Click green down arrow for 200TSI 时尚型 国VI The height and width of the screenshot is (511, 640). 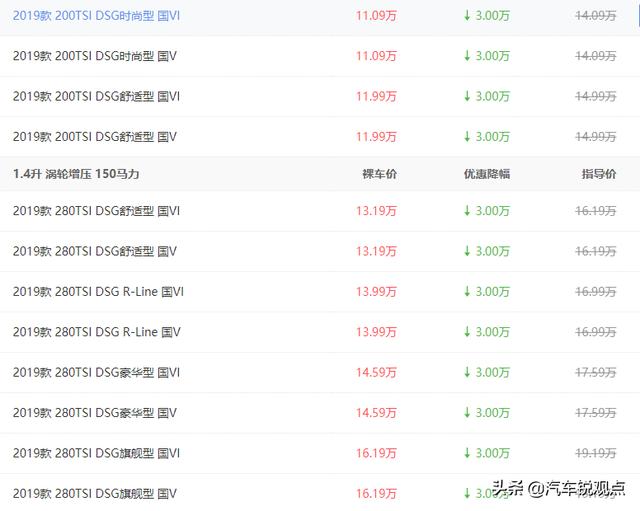466,16
